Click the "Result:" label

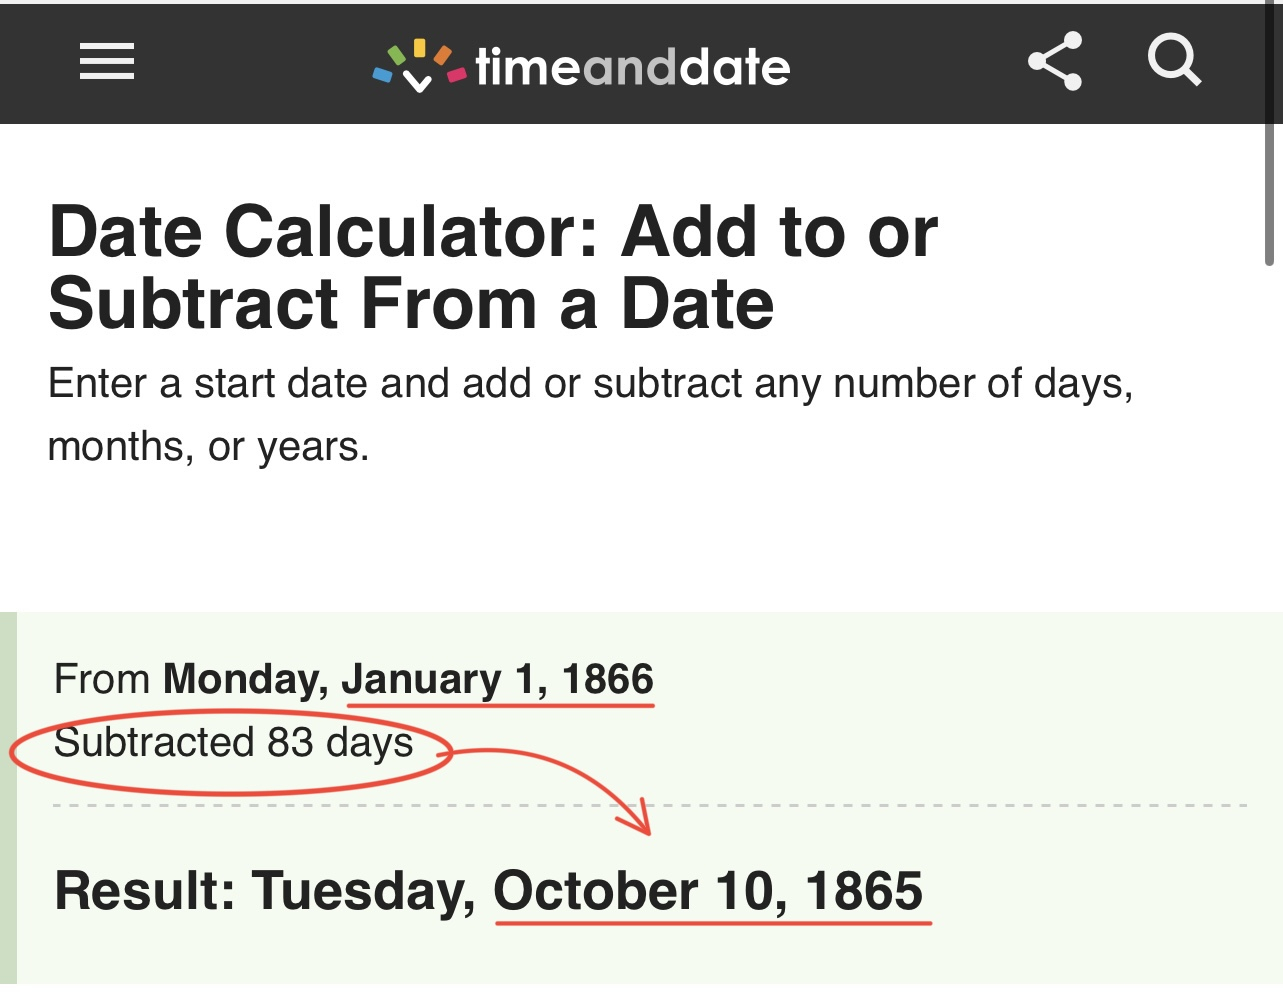tap(145, 890)
